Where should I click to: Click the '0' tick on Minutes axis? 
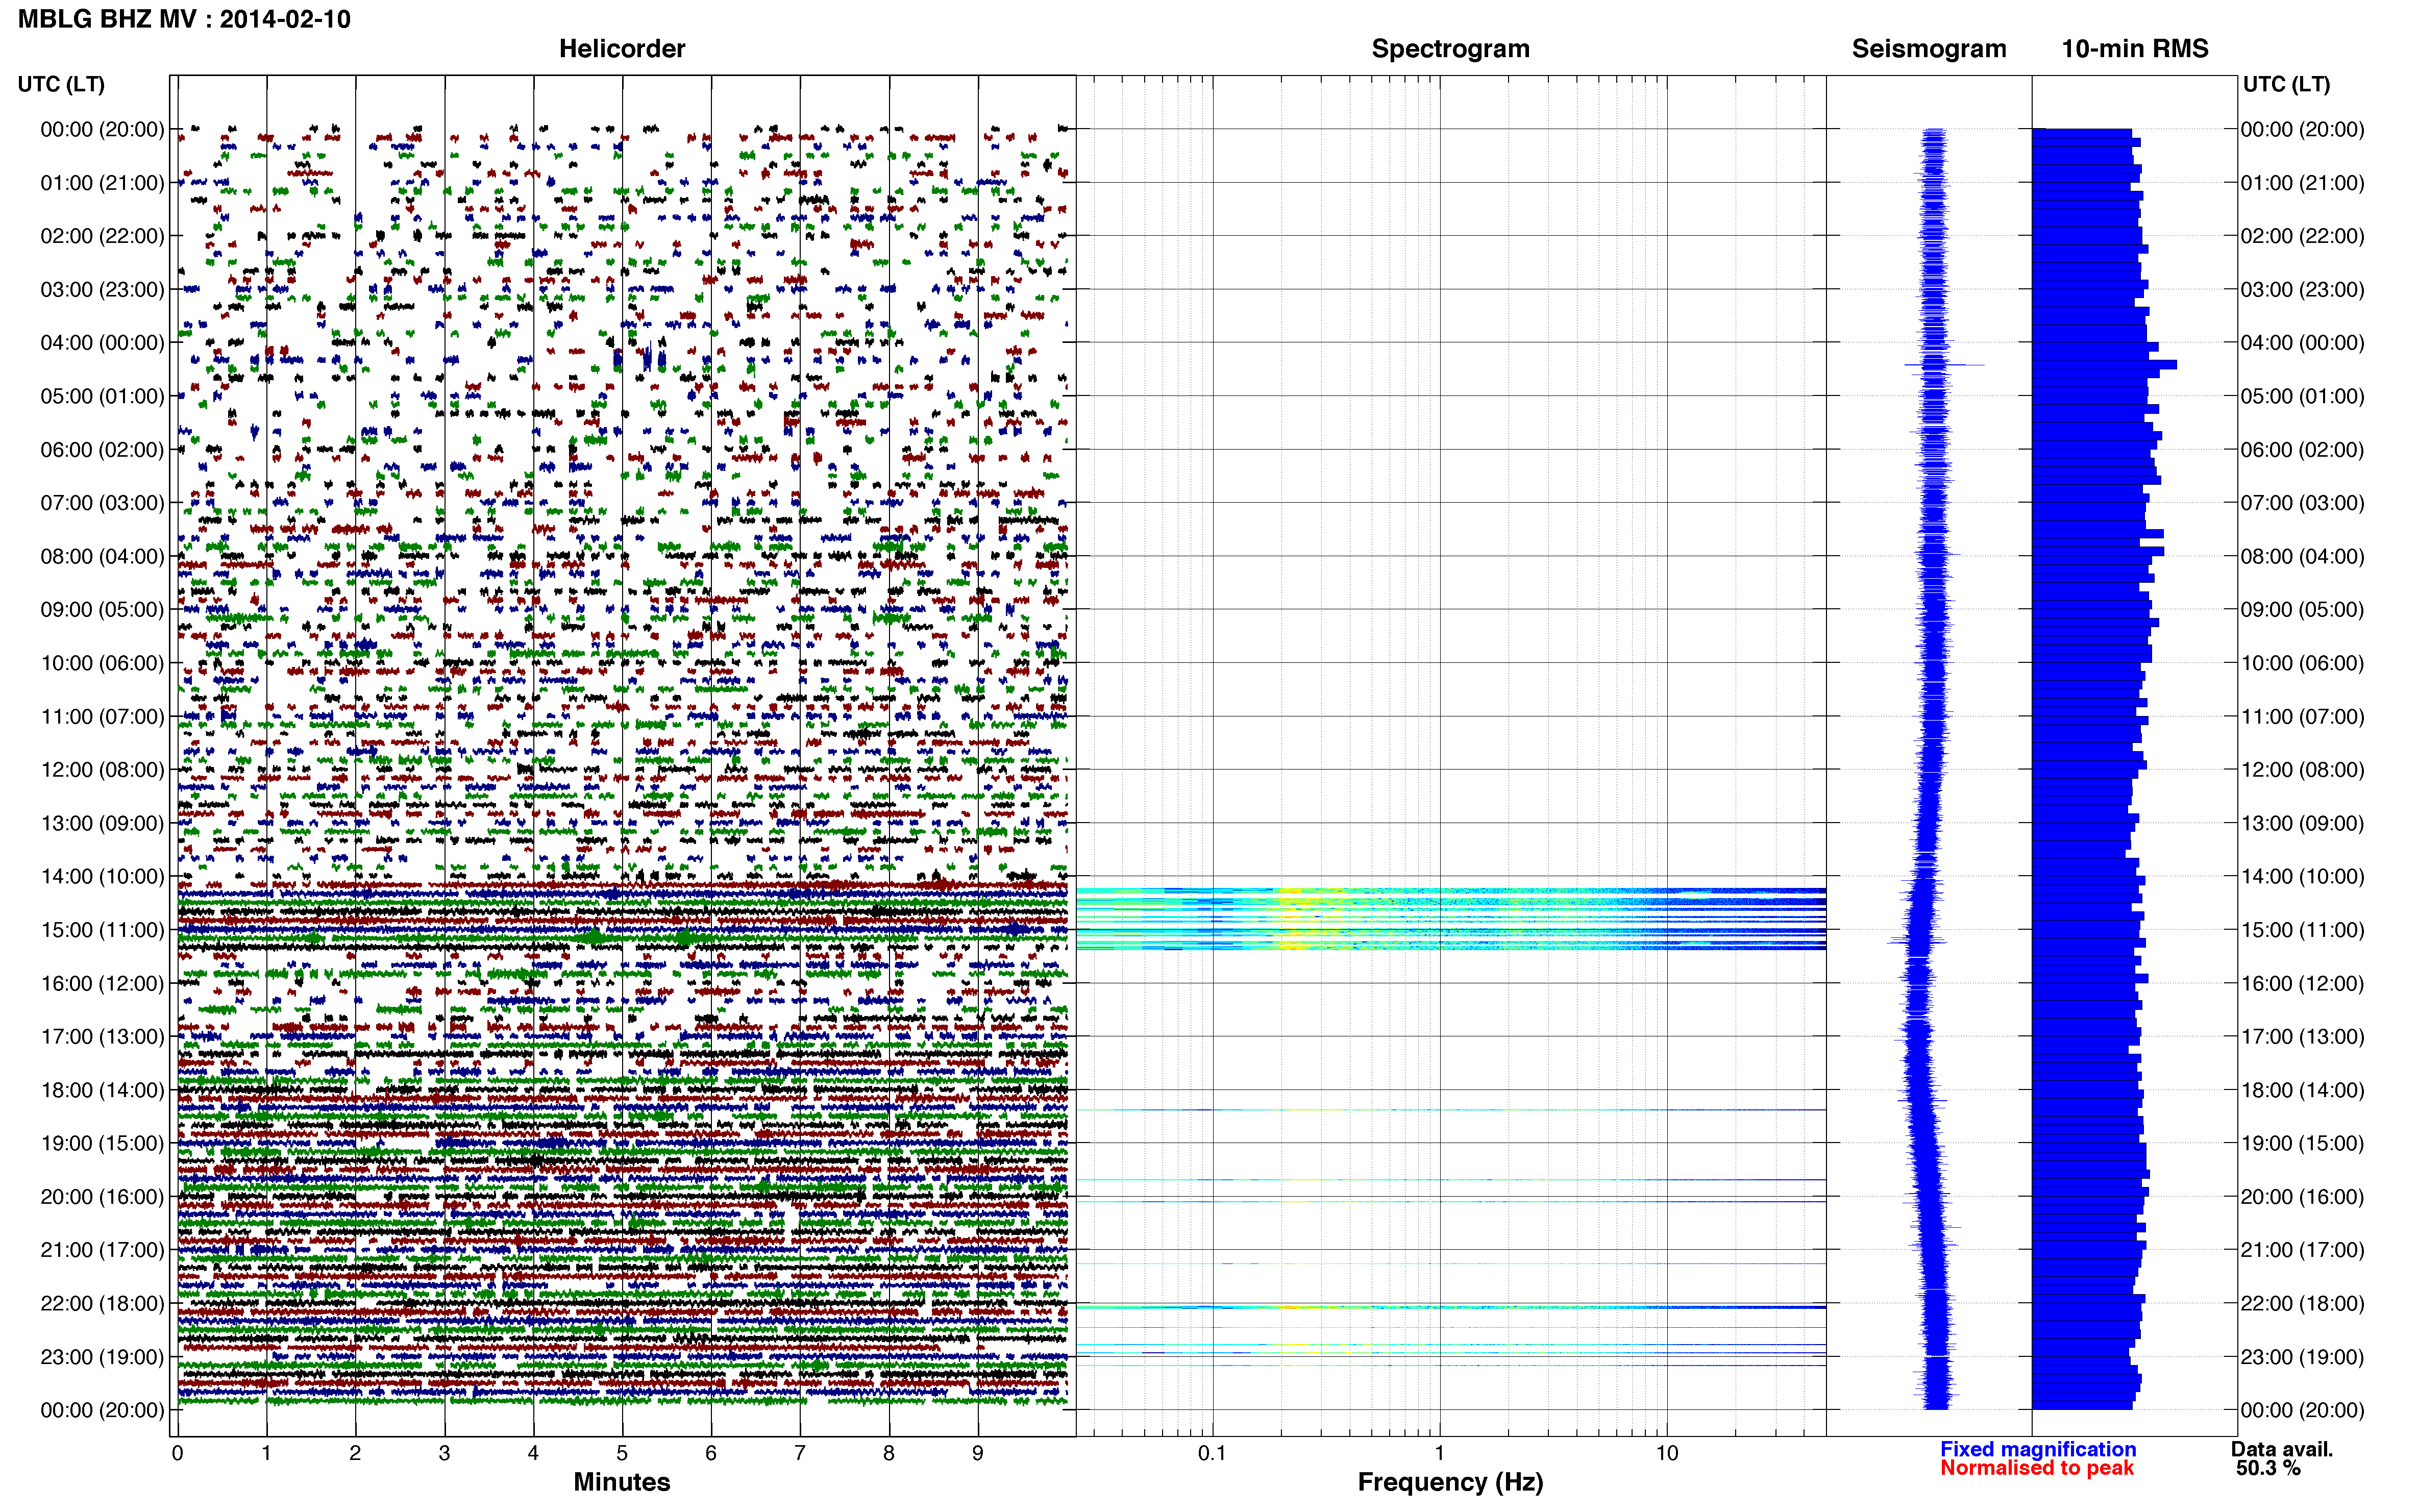tap(177, 1453)
